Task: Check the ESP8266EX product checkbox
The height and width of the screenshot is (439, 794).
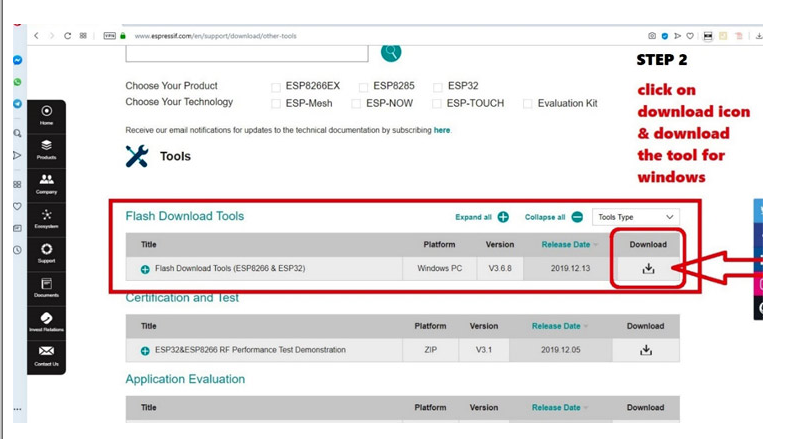Action: (276, 88)
